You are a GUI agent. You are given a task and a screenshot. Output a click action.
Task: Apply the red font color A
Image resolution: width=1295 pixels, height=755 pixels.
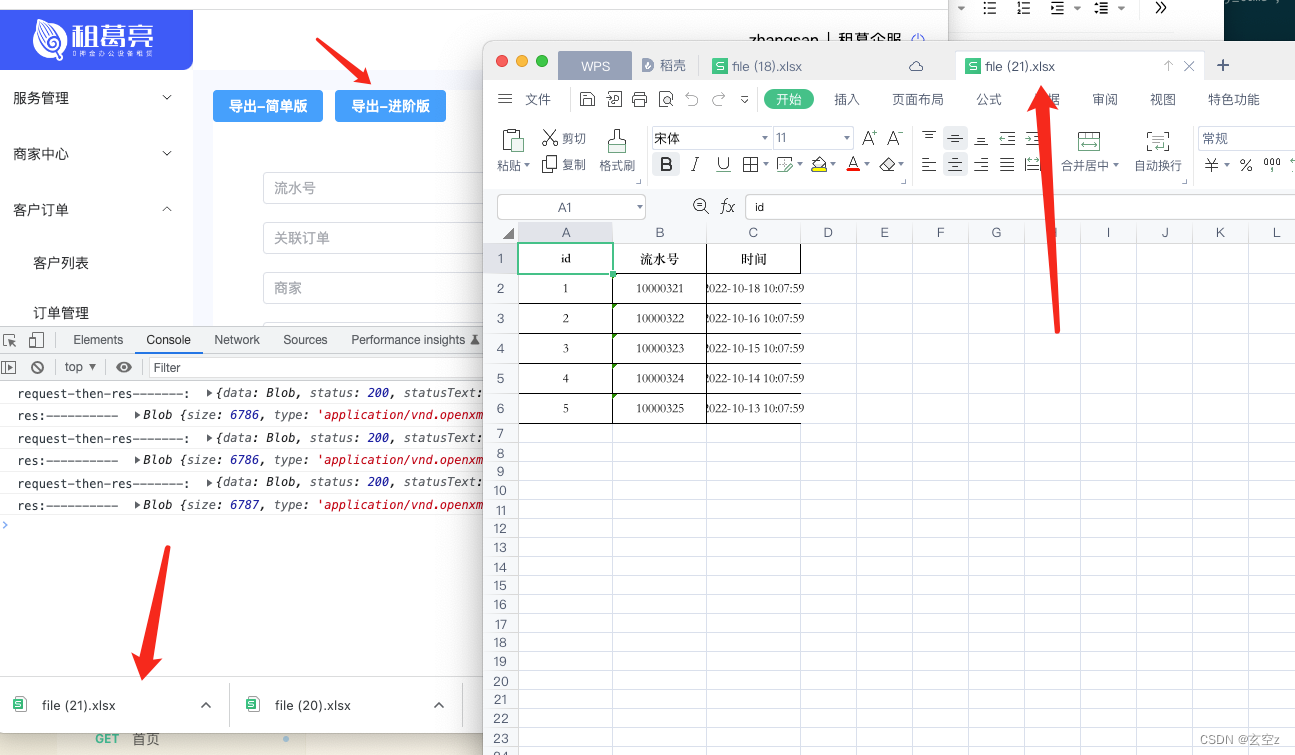point(853,164)
